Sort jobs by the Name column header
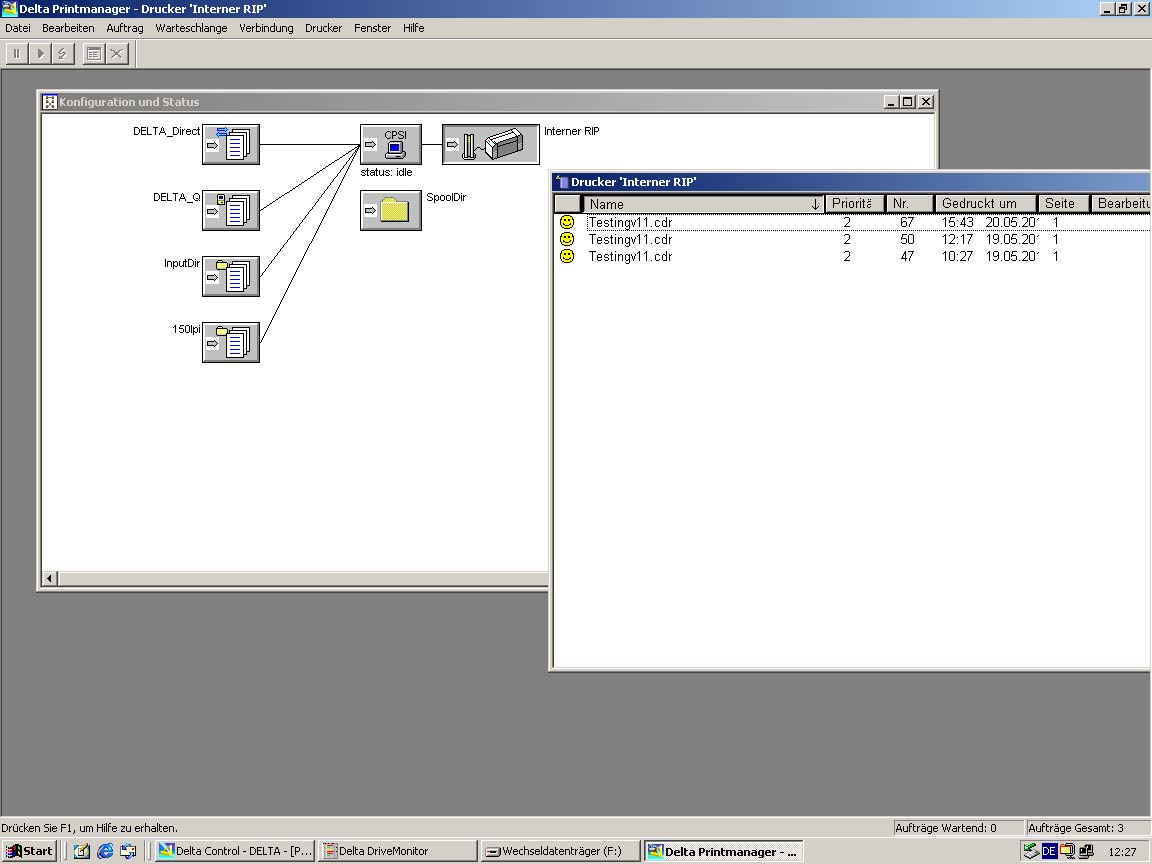Image resolution: width=1152 pixels, height=864 pixels. (703, 204)
